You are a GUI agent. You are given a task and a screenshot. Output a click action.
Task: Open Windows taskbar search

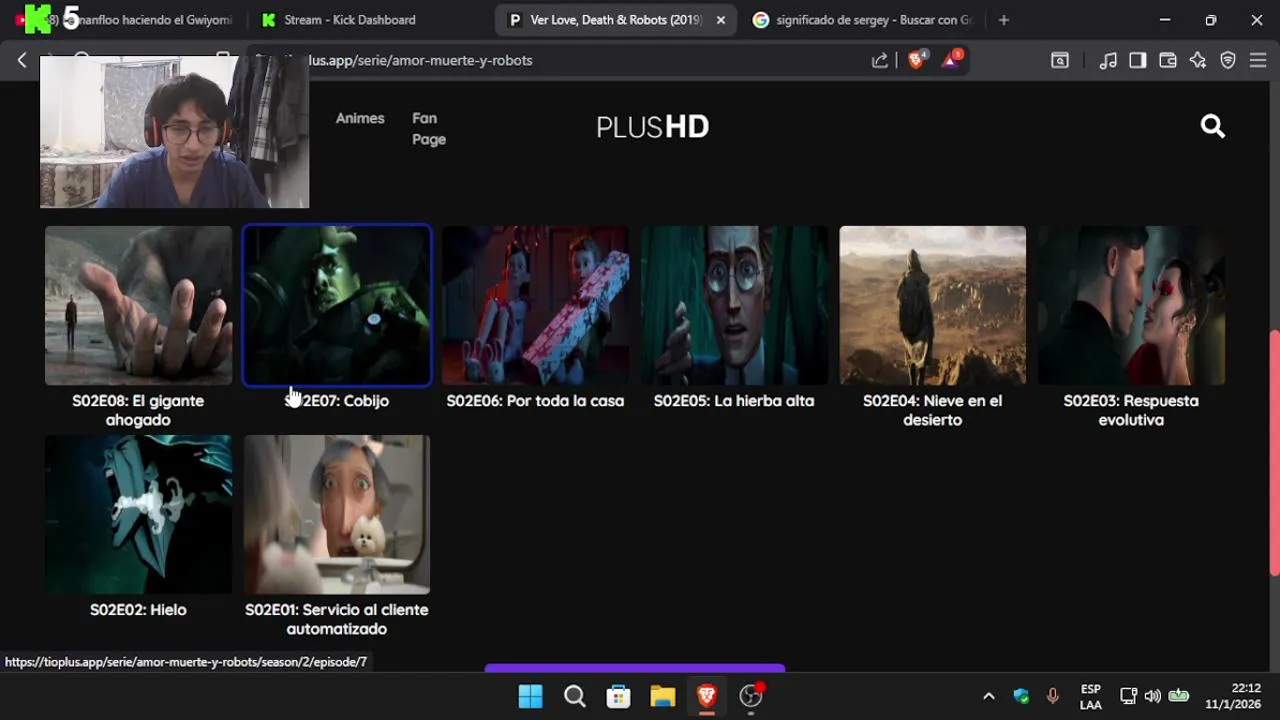click(x=575, y=696)
